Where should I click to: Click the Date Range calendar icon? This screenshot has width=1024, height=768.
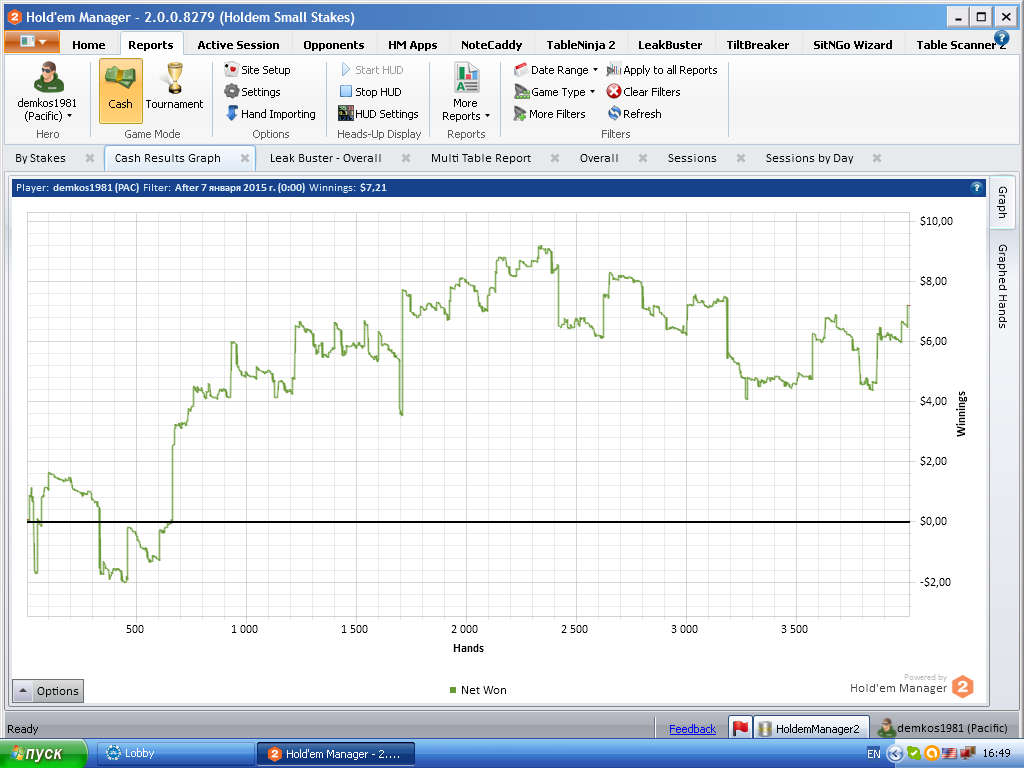520,70
